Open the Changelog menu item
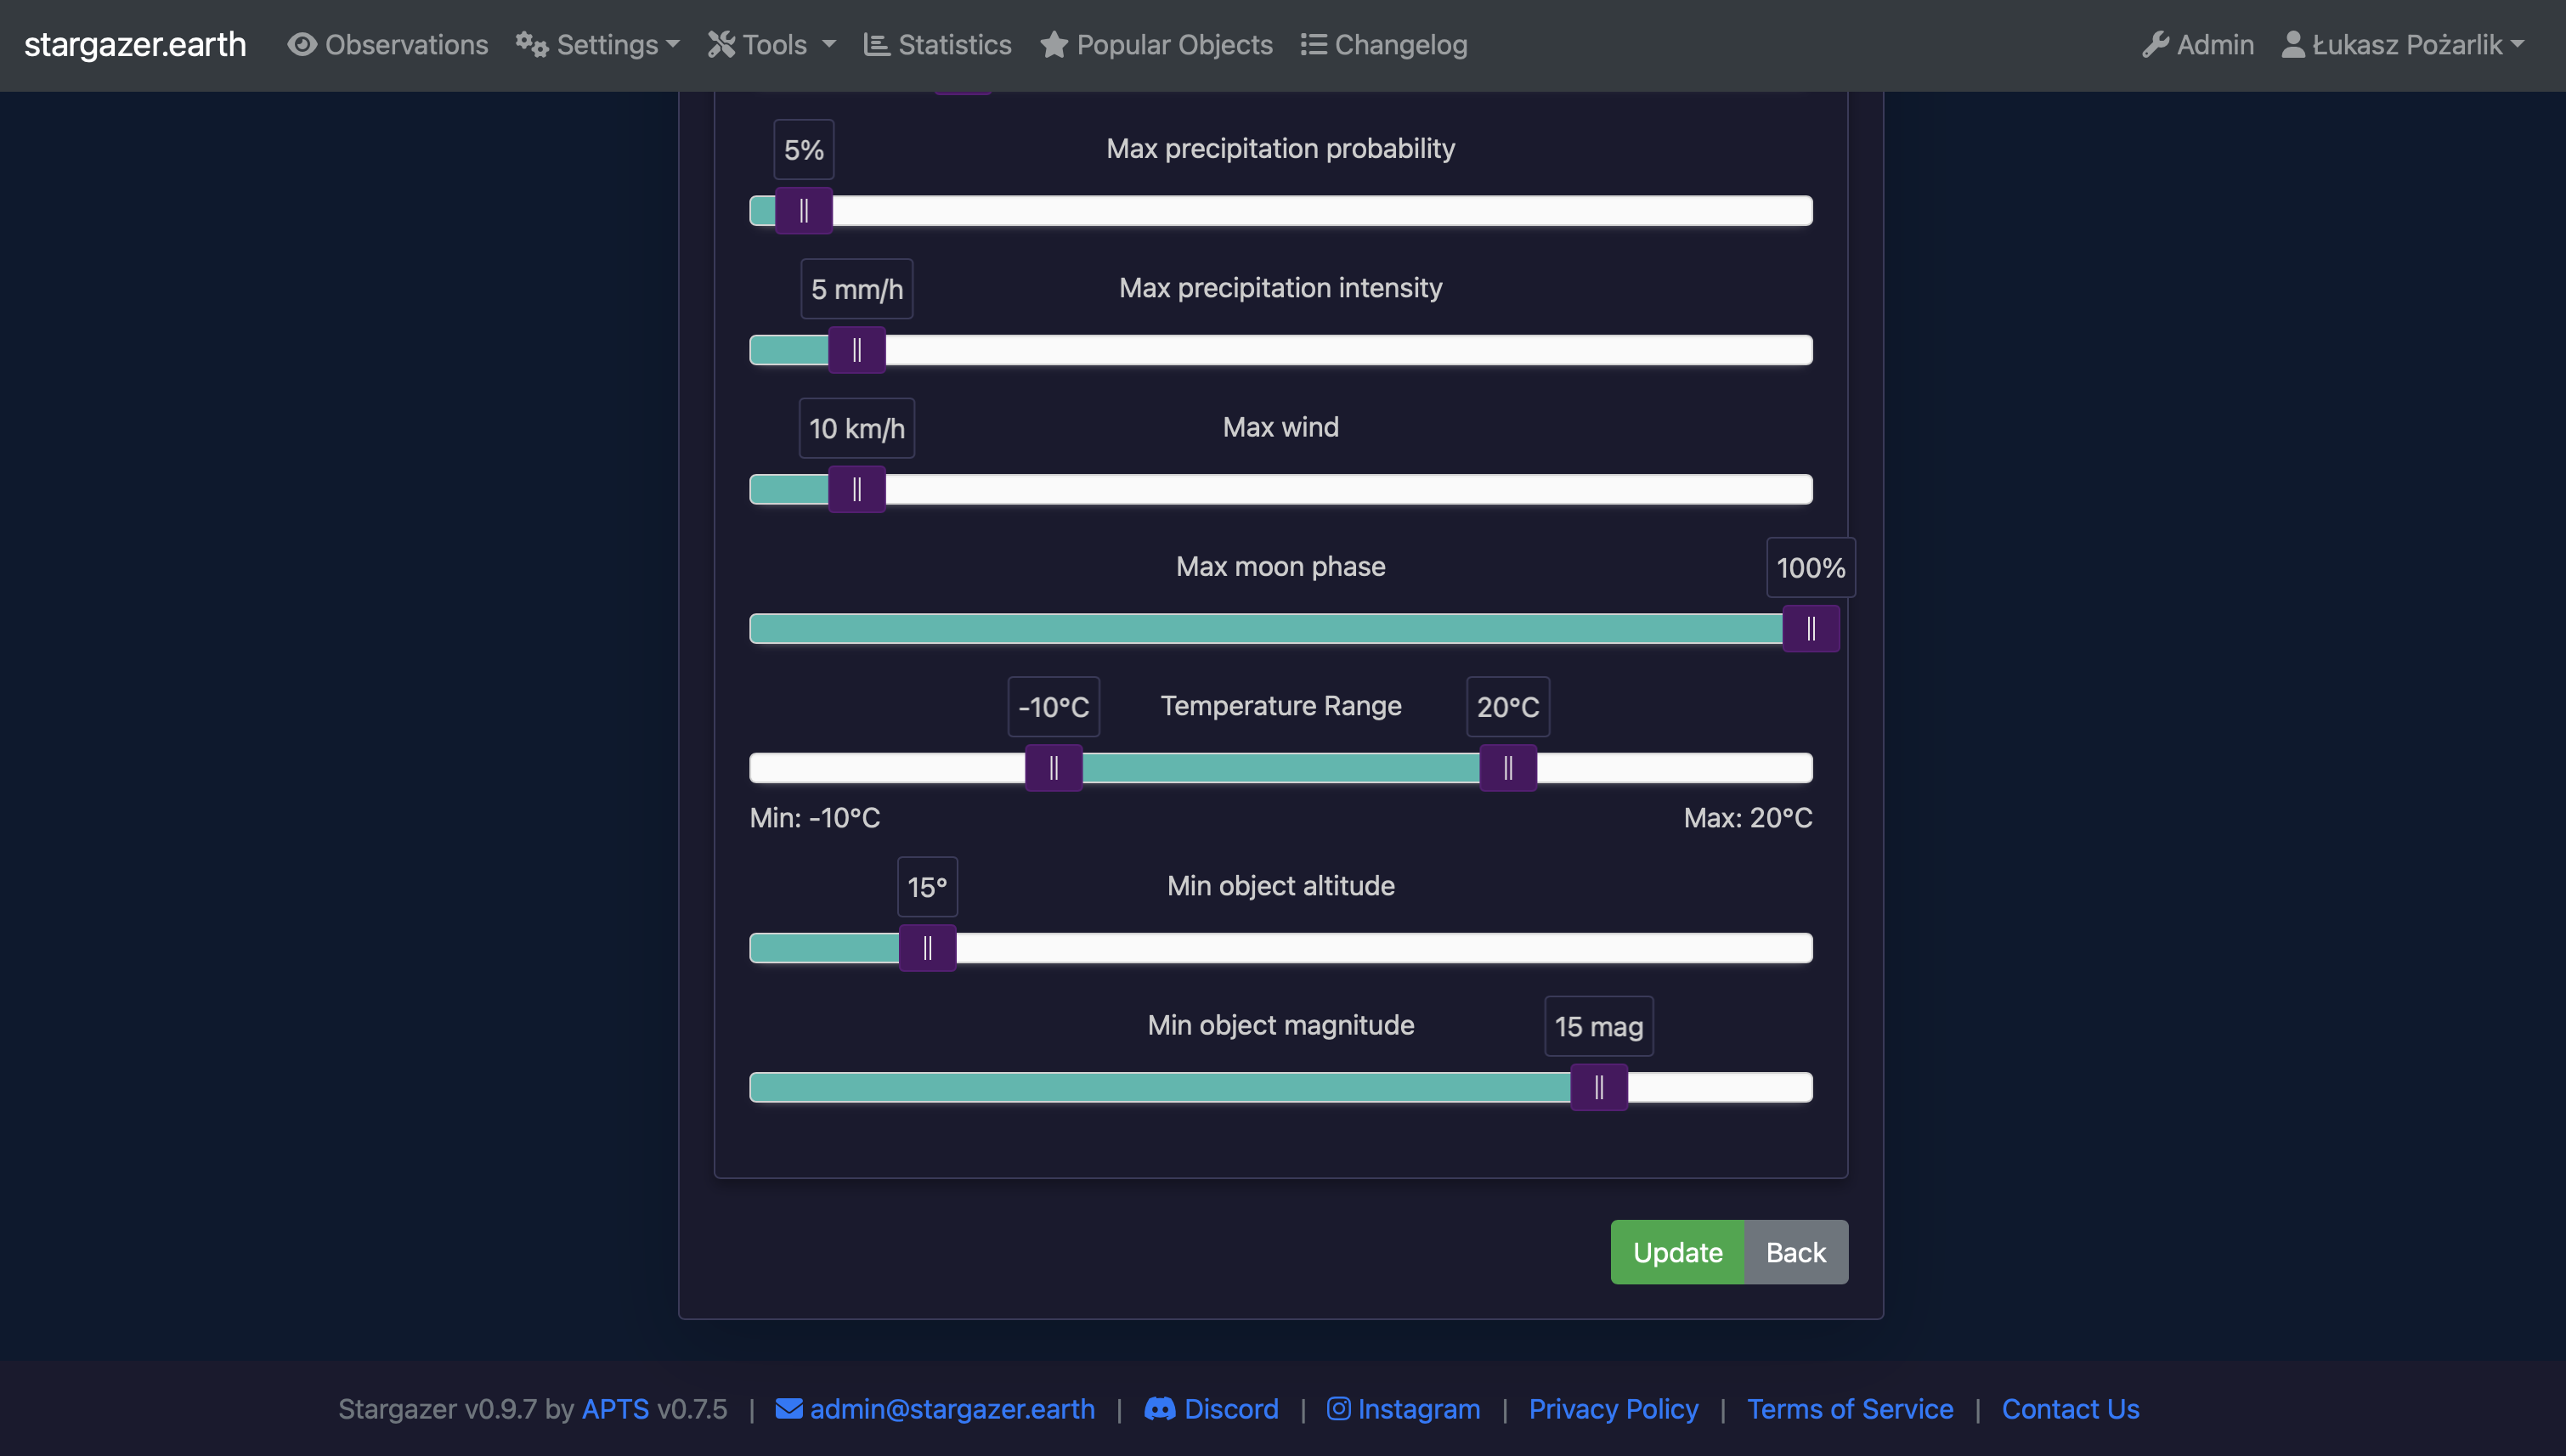The width and height of the screenshot is (2566, 1456). [x=1400, y=45]
